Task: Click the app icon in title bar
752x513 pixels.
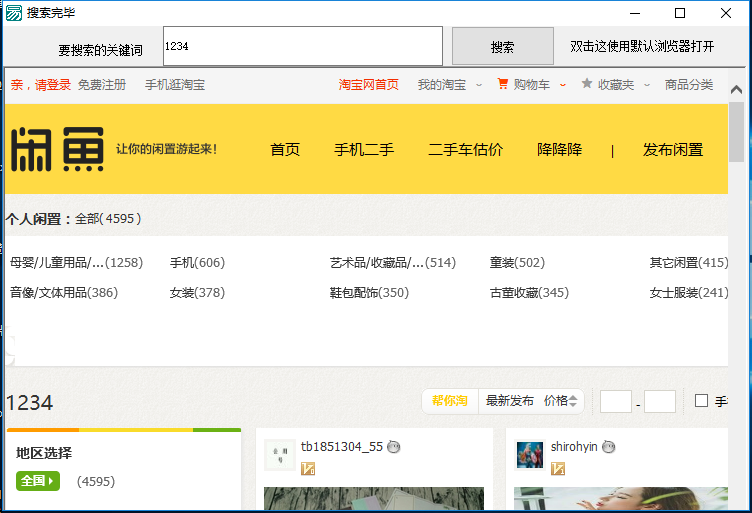Action: click(13, 13)
